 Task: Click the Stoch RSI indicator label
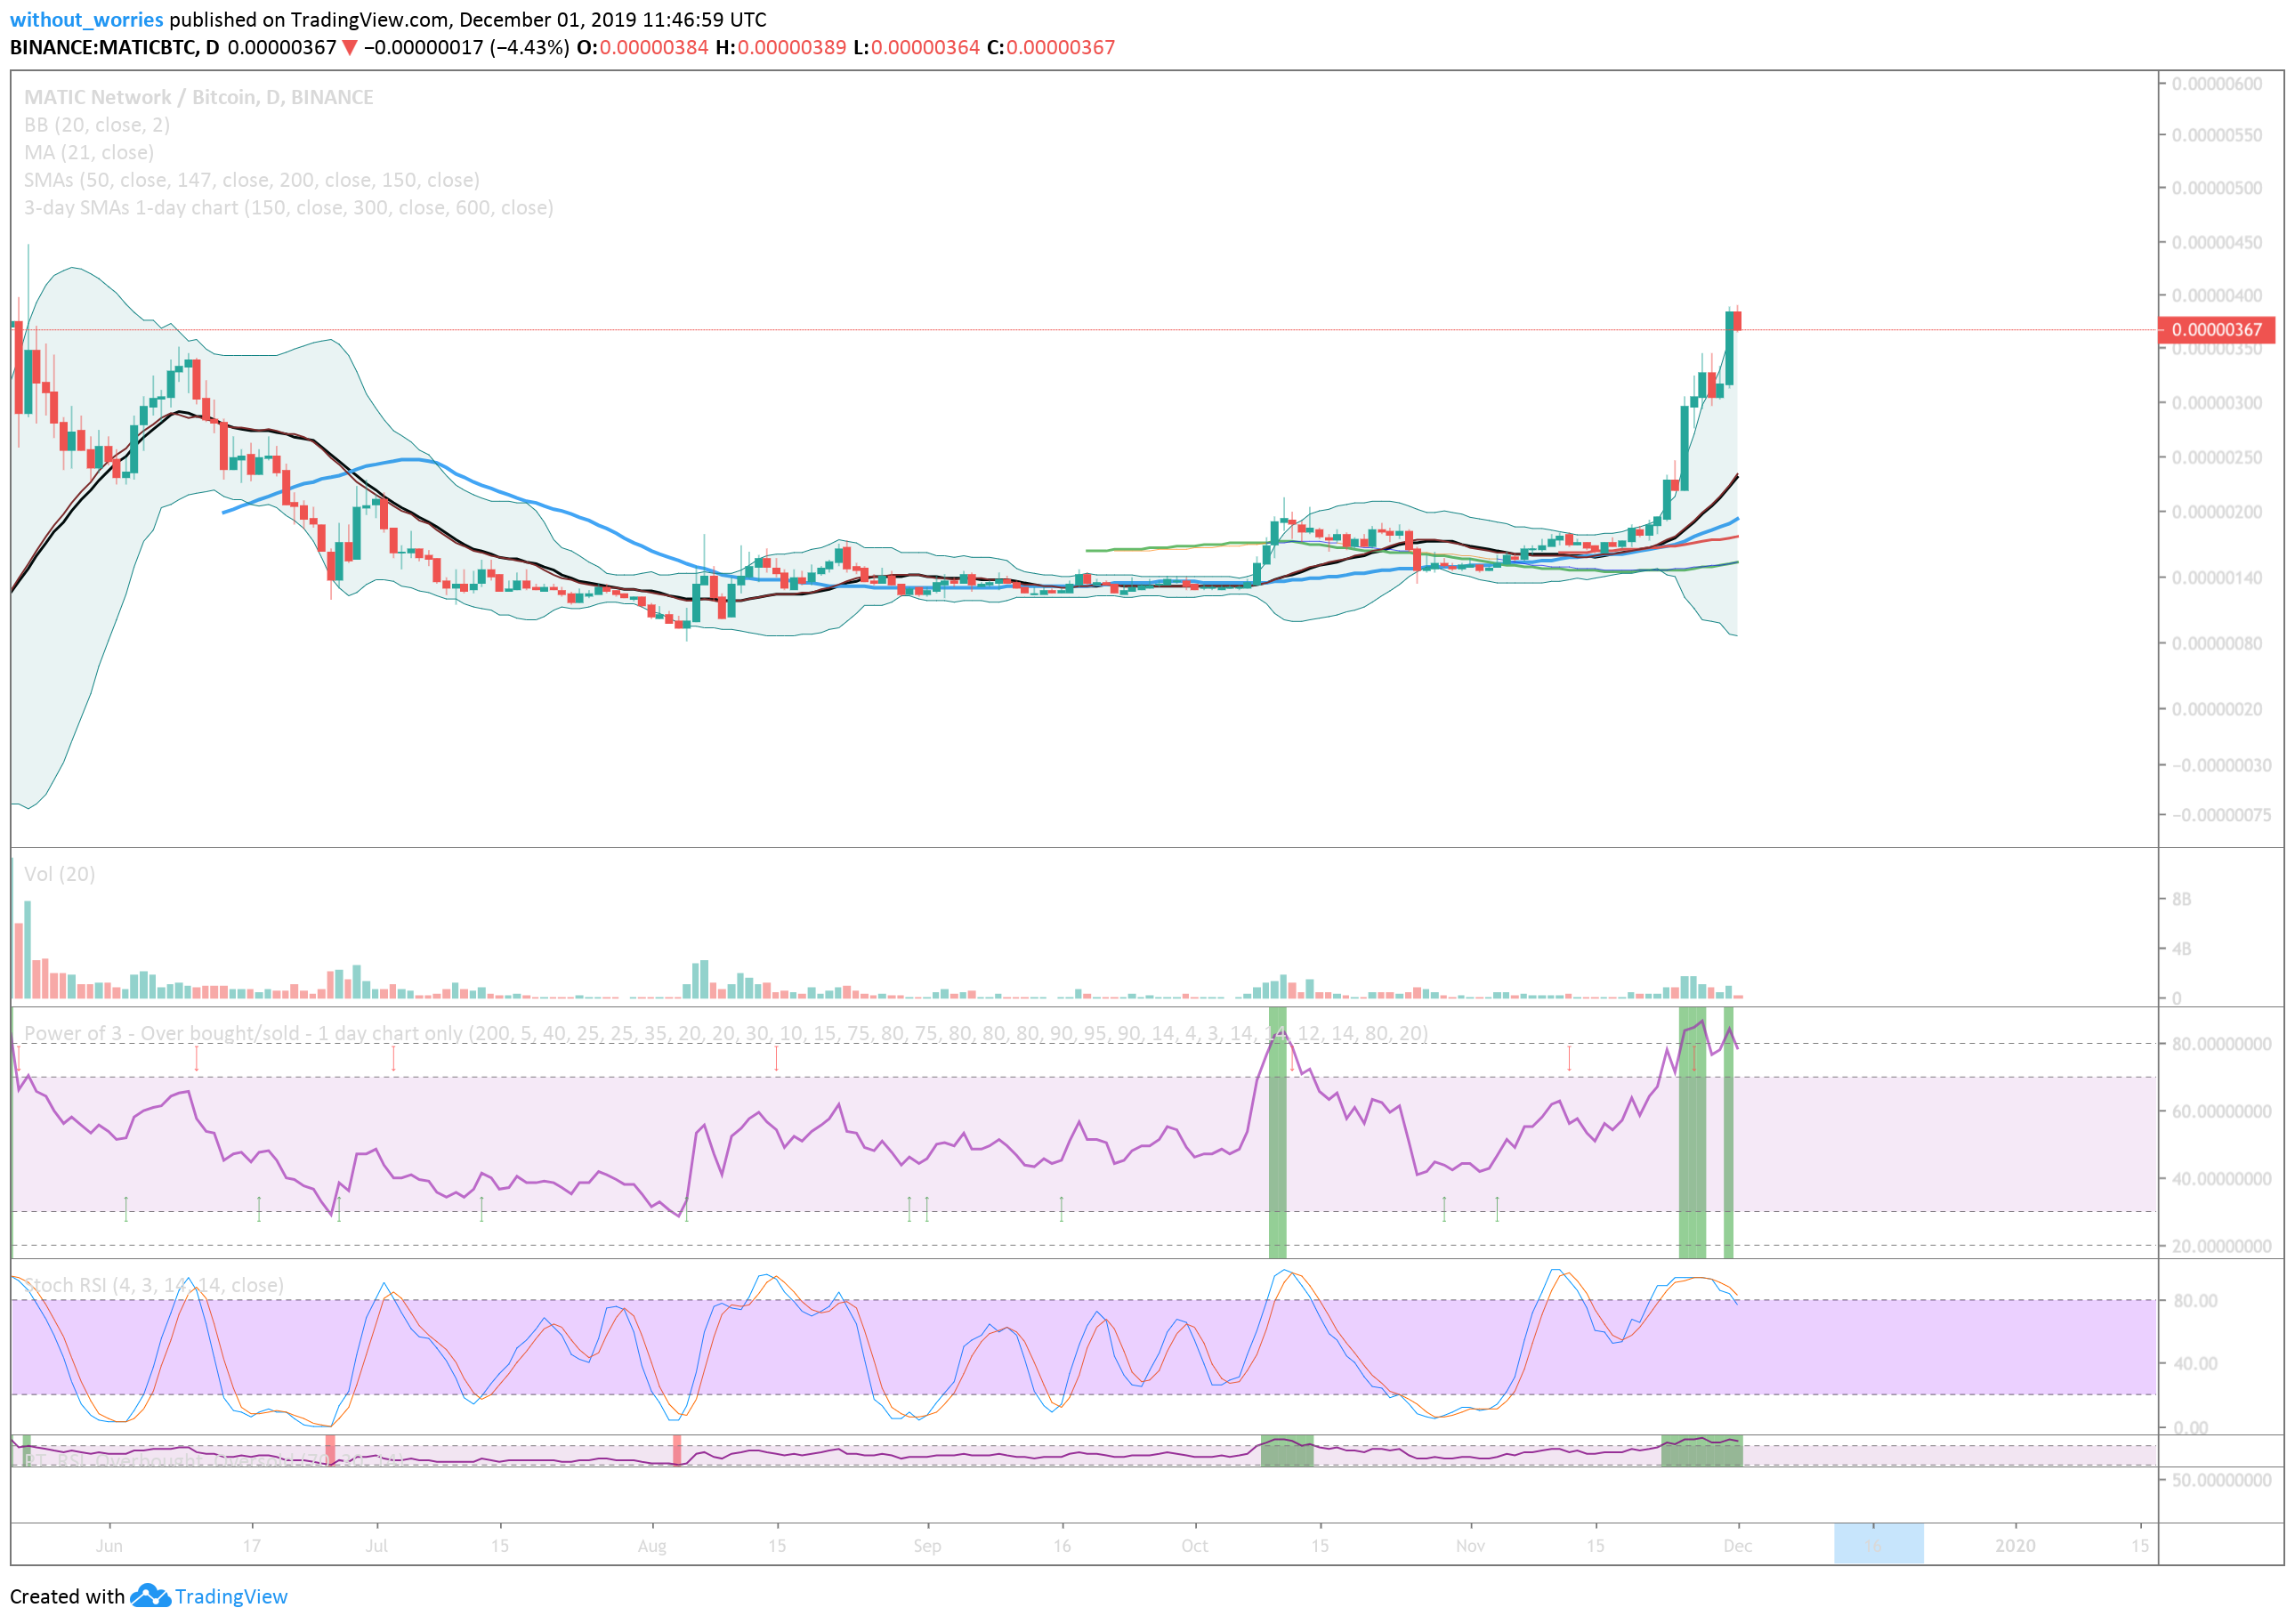154,1285
